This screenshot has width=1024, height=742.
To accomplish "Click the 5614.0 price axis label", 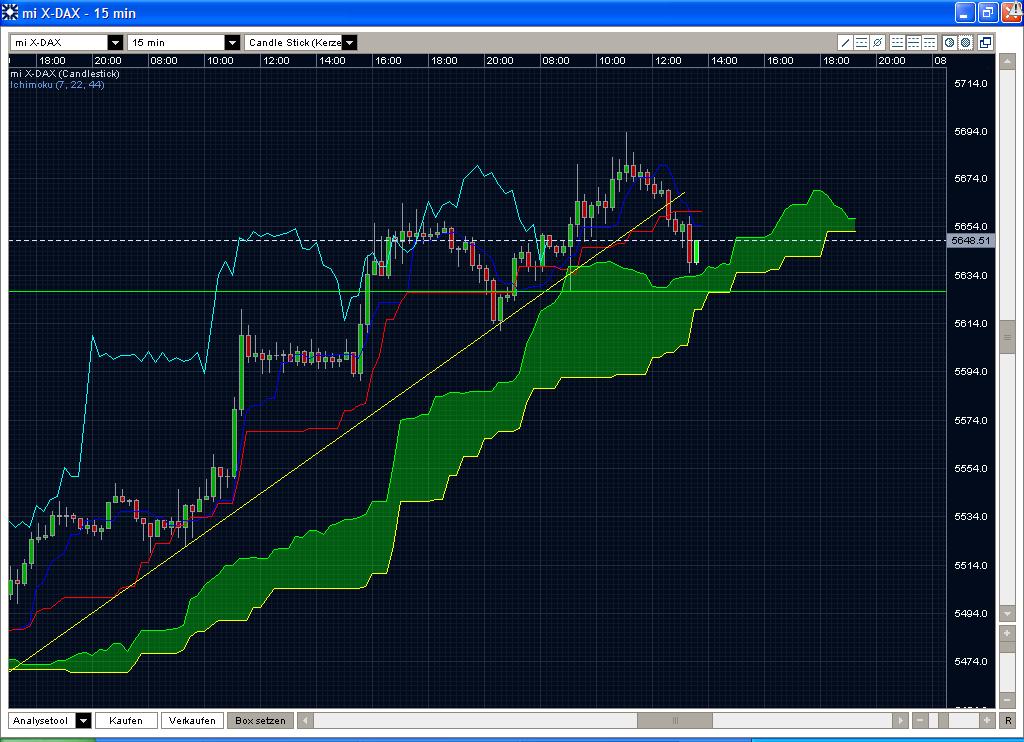I will coord(970,323).
